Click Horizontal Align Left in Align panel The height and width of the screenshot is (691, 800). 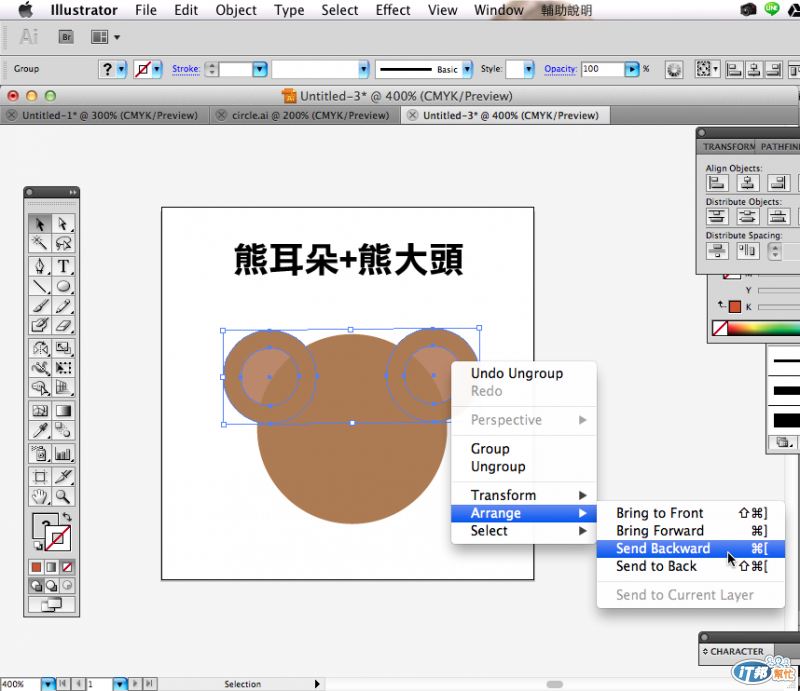(x=716, y=183)
